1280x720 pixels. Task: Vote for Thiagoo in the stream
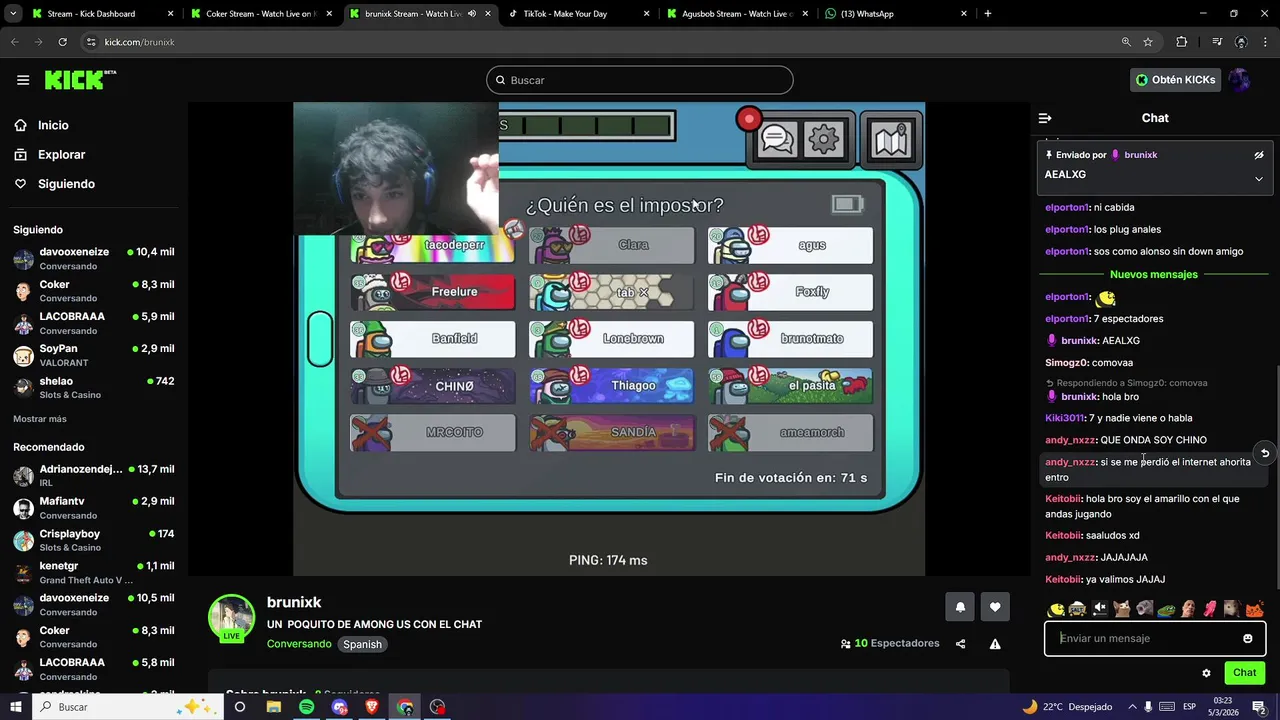pyautogui.click(x=611, y=386)
